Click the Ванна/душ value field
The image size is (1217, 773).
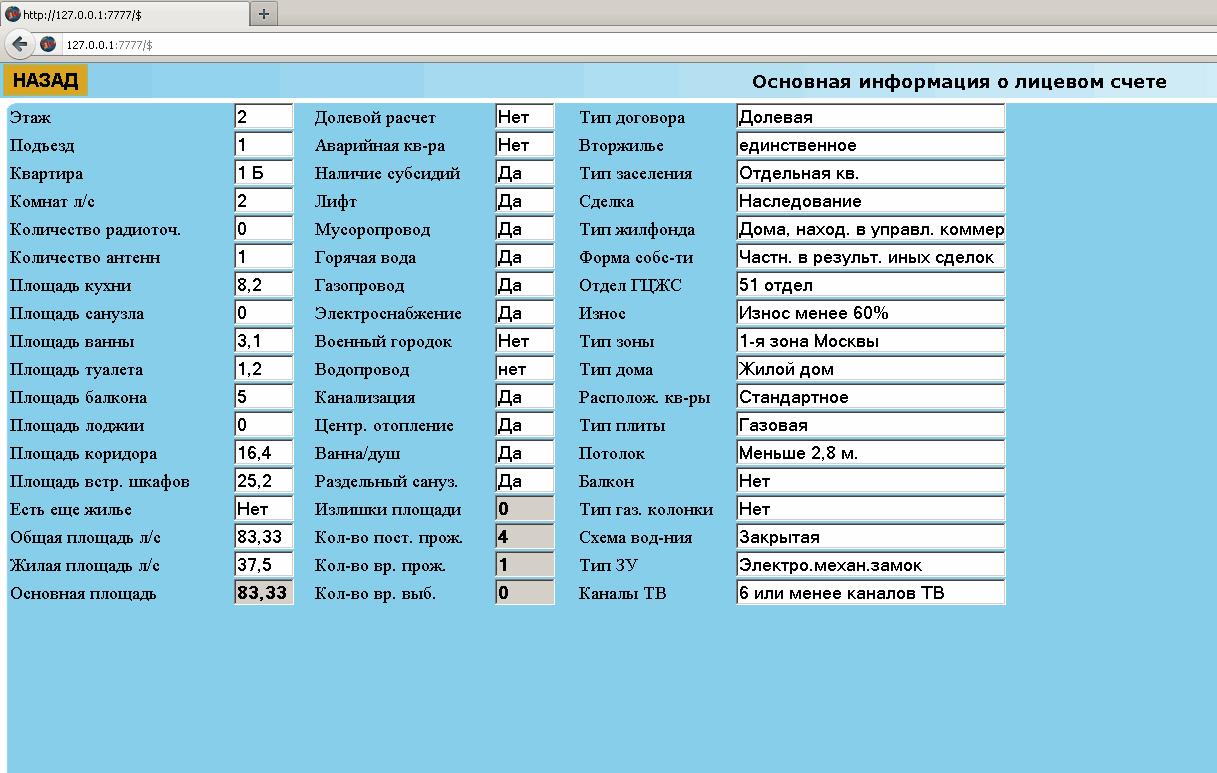[525, 453]
